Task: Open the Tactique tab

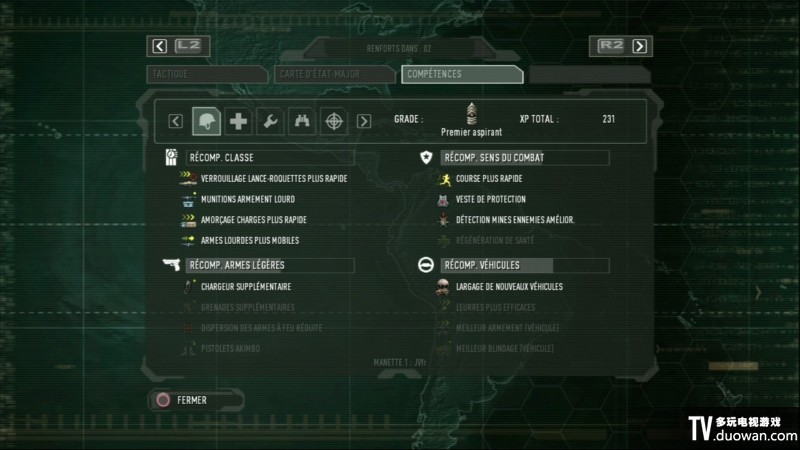Action: [x=207, y=74]
